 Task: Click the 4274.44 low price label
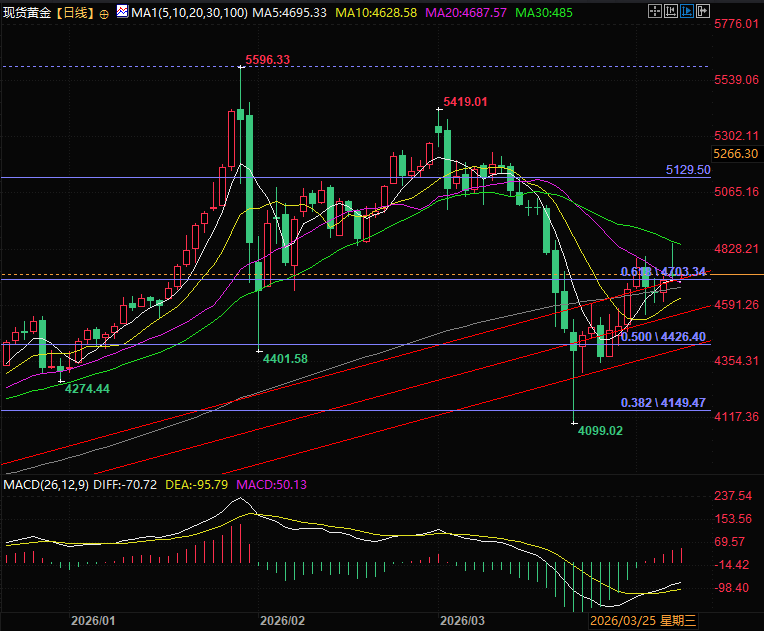coord(87,389)
